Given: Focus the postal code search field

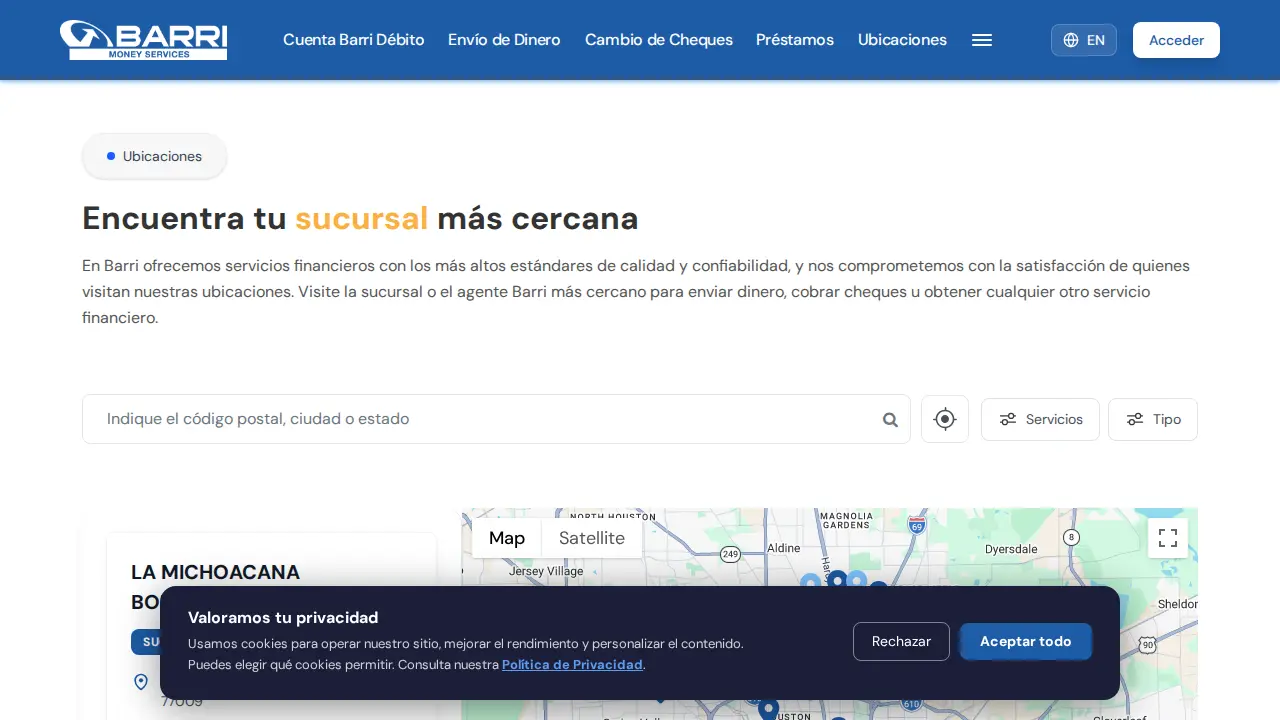Looking at the screenshot, I should coord(496,419).
